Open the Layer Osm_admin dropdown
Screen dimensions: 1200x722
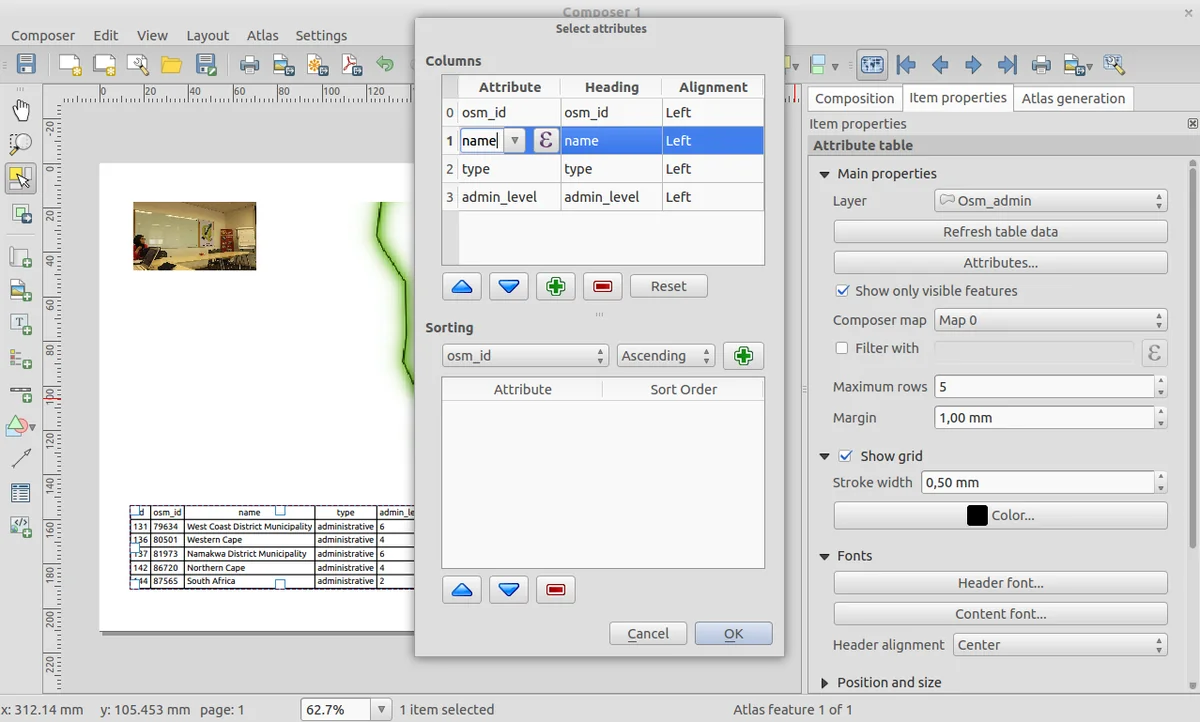tap(1050, 201)
